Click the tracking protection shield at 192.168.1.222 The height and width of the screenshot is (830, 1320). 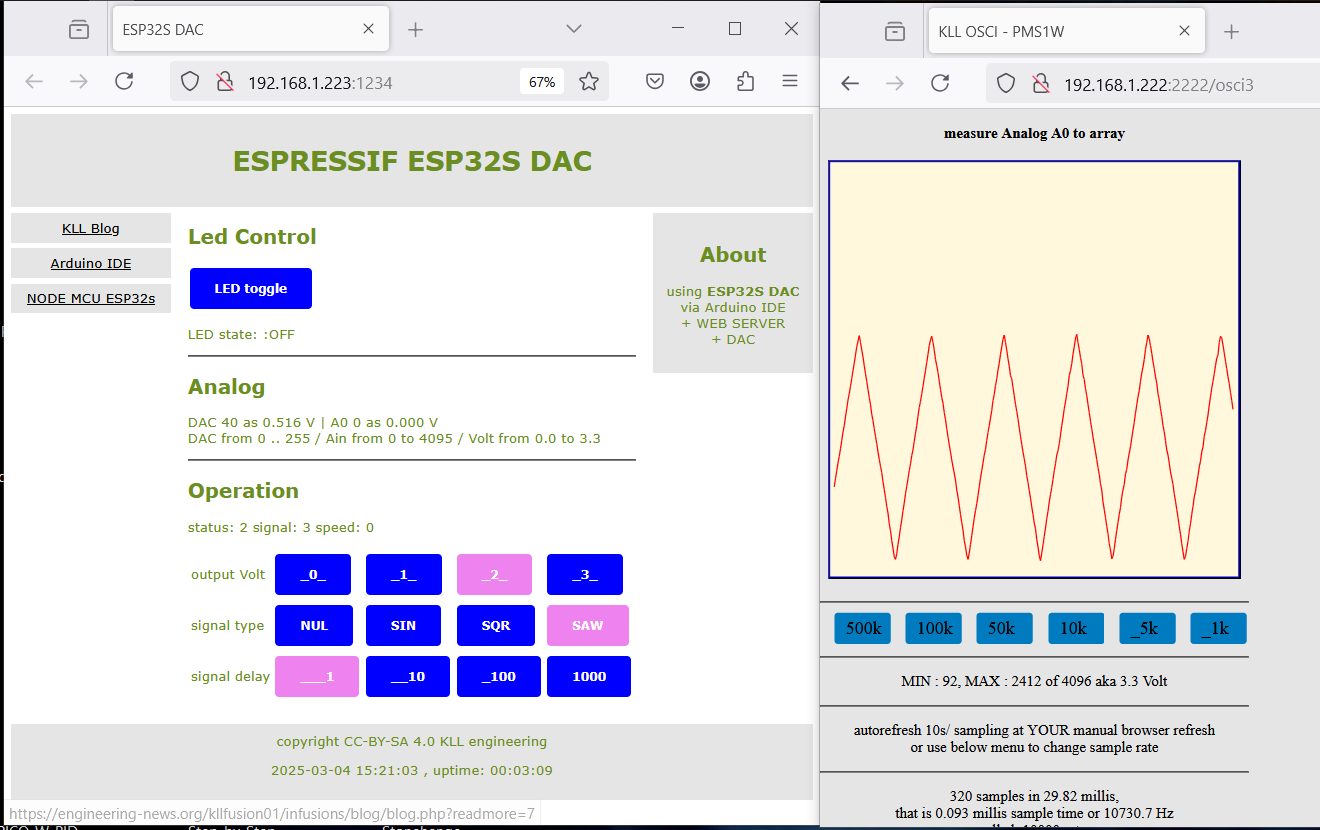[x=1007, y=84]
